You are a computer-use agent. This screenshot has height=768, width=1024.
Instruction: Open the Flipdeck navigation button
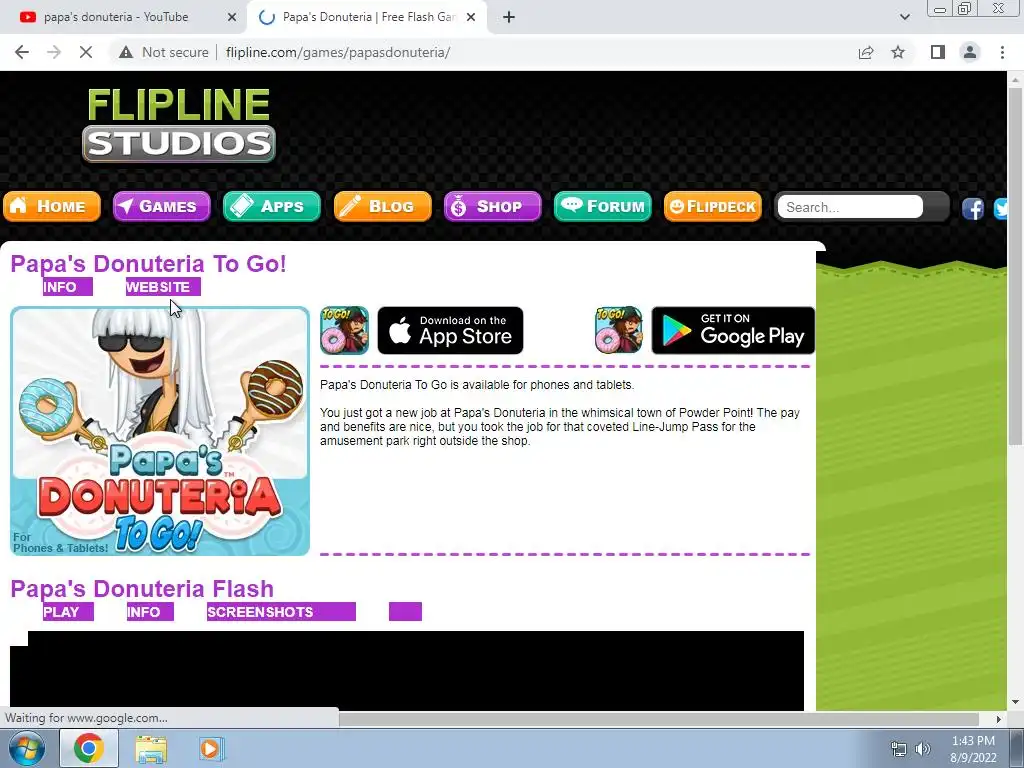[x=712, y=206]
